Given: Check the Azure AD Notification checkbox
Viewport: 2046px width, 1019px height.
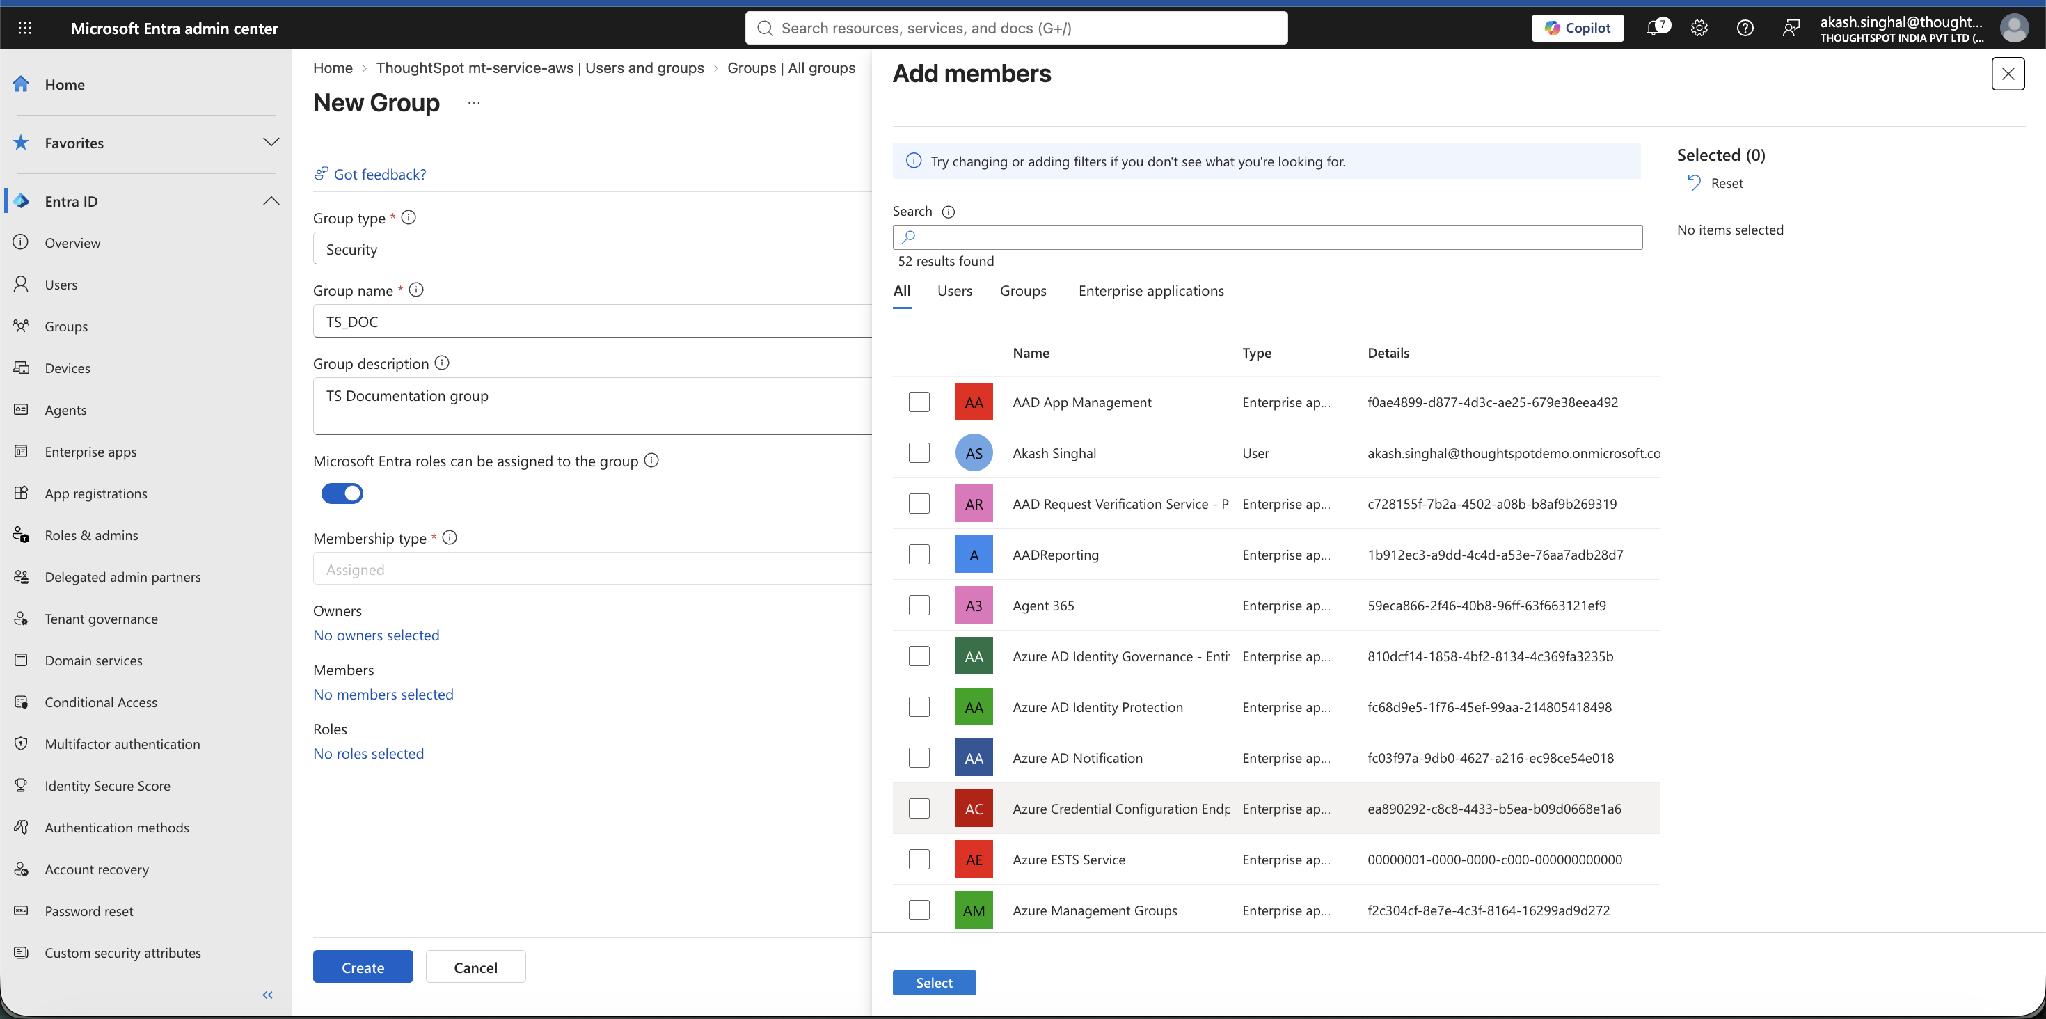Looking at the screenshot, I should pos(919,758).
